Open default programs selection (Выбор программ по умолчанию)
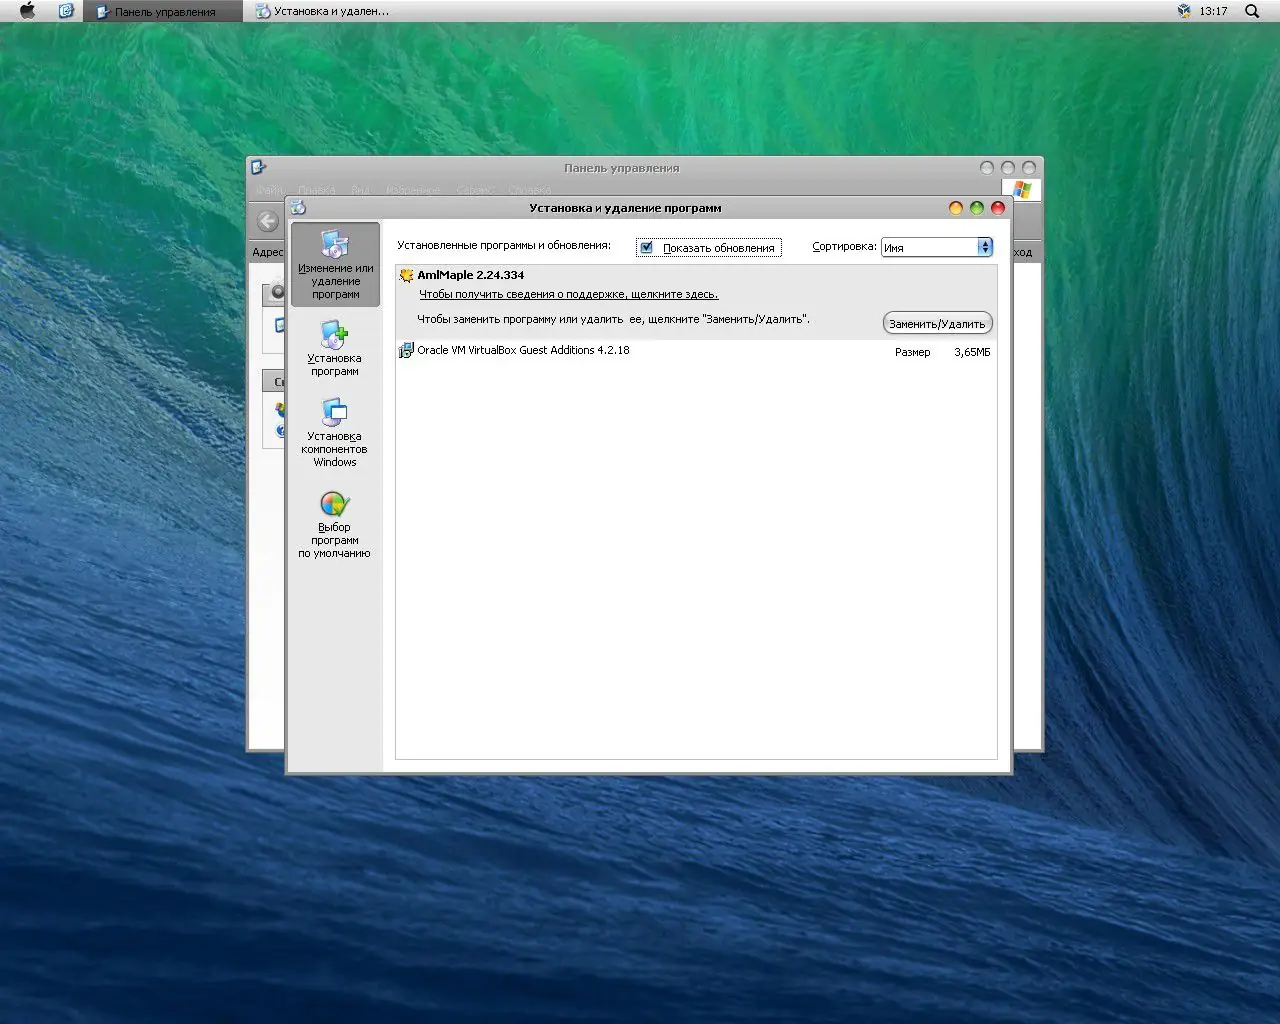The height and width of the screenshot is (1024, 1280). click(x=334, y=525)
